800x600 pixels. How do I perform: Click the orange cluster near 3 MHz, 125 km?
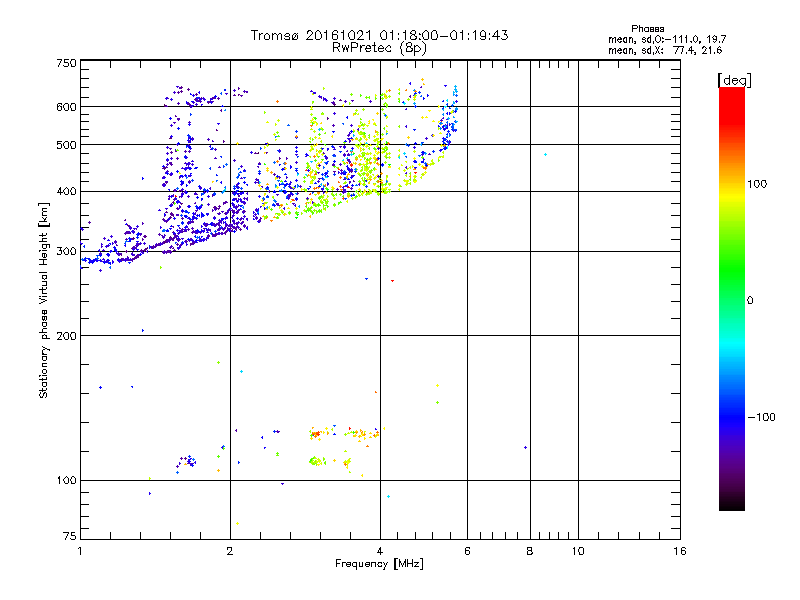(315, 434)
